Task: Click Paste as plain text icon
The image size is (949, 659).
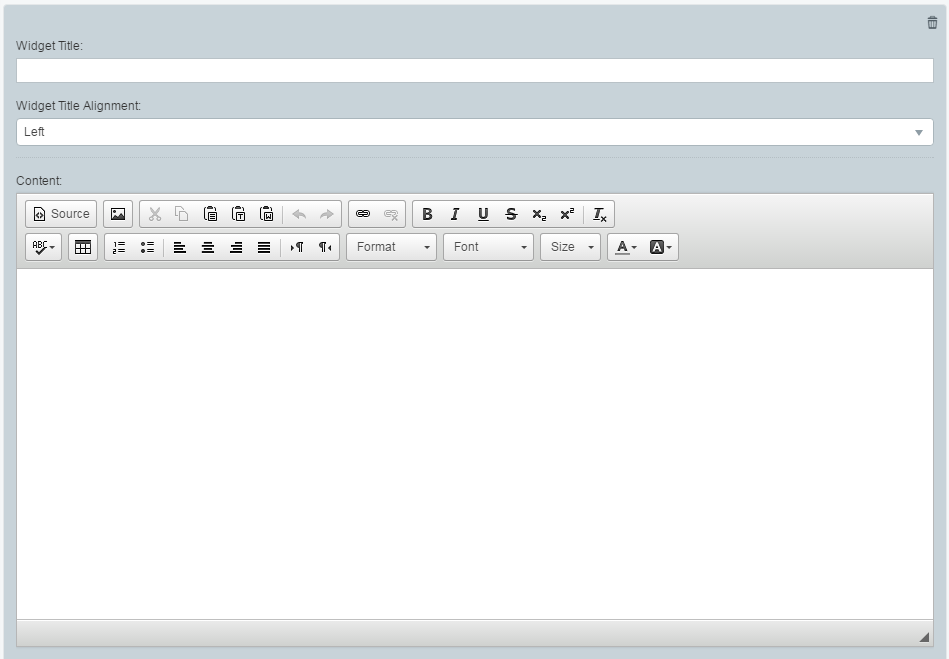Action: 238,214
